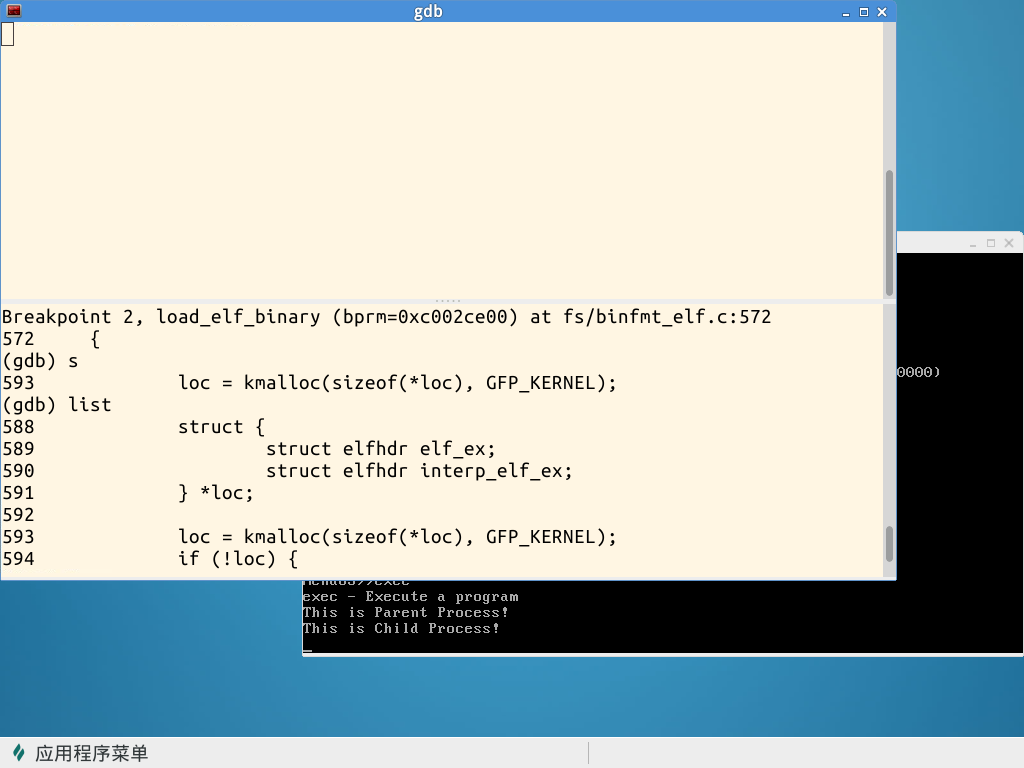Minimize the background terminal window
1024x768 pixels.
click(973, 244)
